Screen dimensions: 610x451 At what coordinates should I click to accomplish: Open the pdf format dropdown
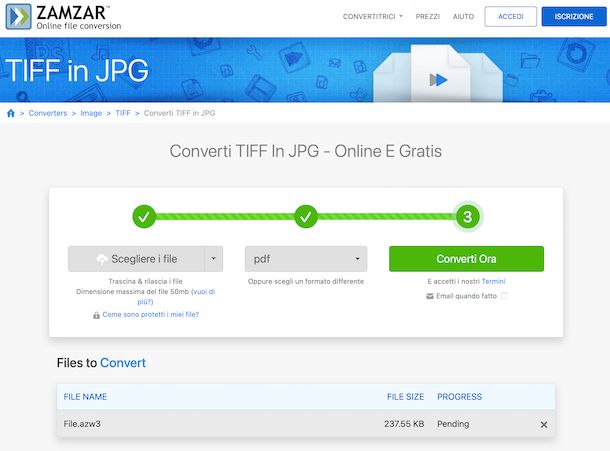click(306, 259)
